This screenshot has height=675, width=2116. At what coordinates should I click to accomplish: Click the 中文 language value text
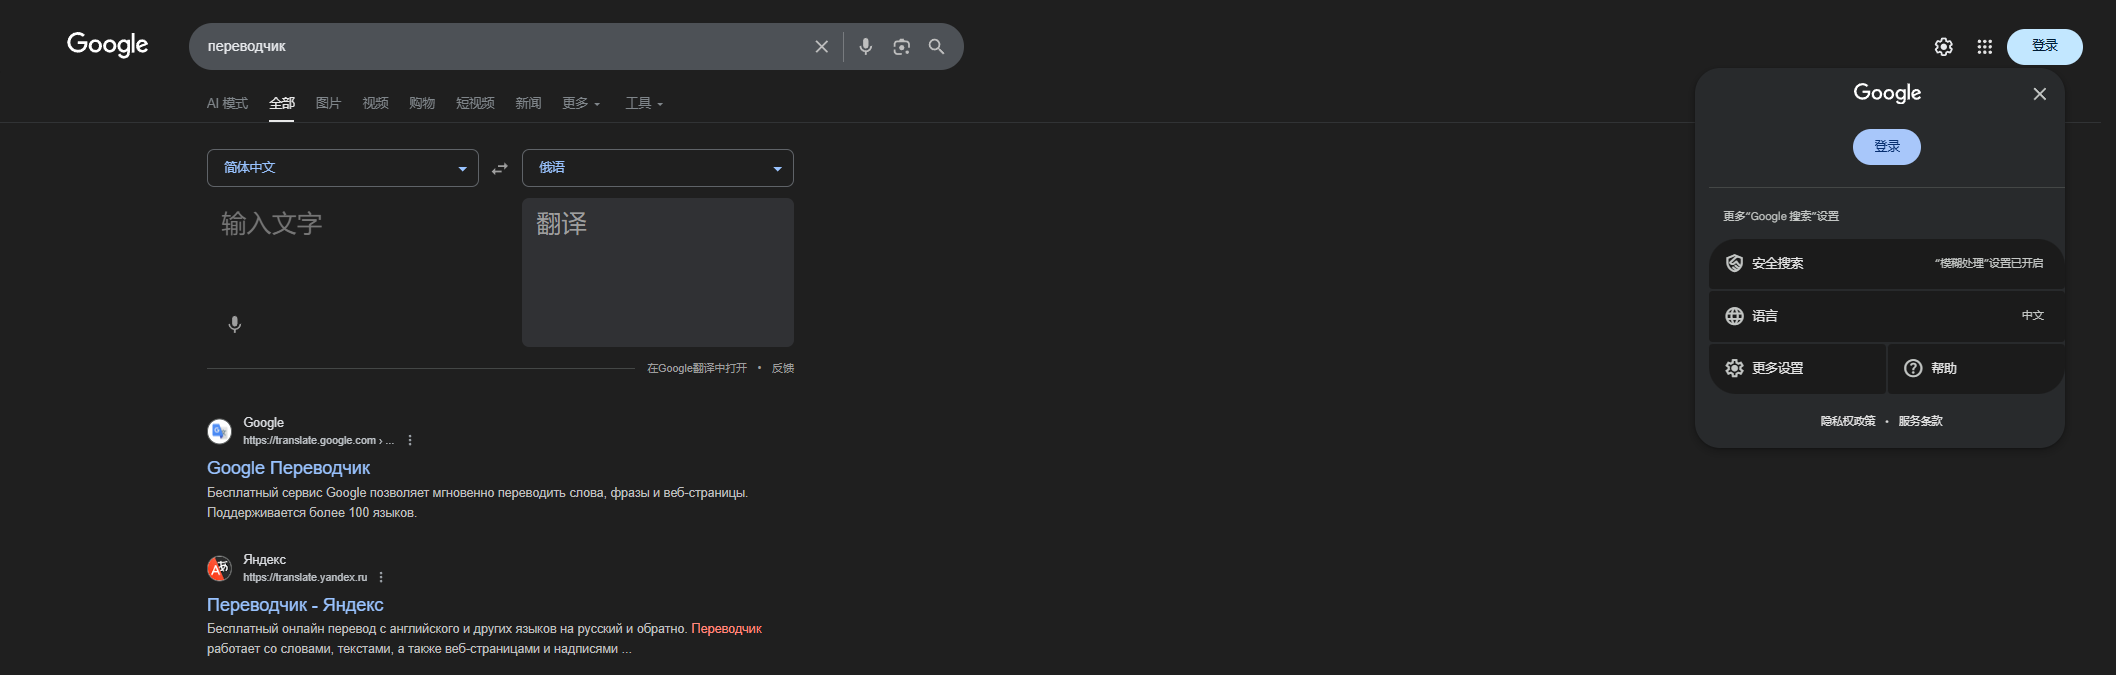click(x=2033, y=316)
